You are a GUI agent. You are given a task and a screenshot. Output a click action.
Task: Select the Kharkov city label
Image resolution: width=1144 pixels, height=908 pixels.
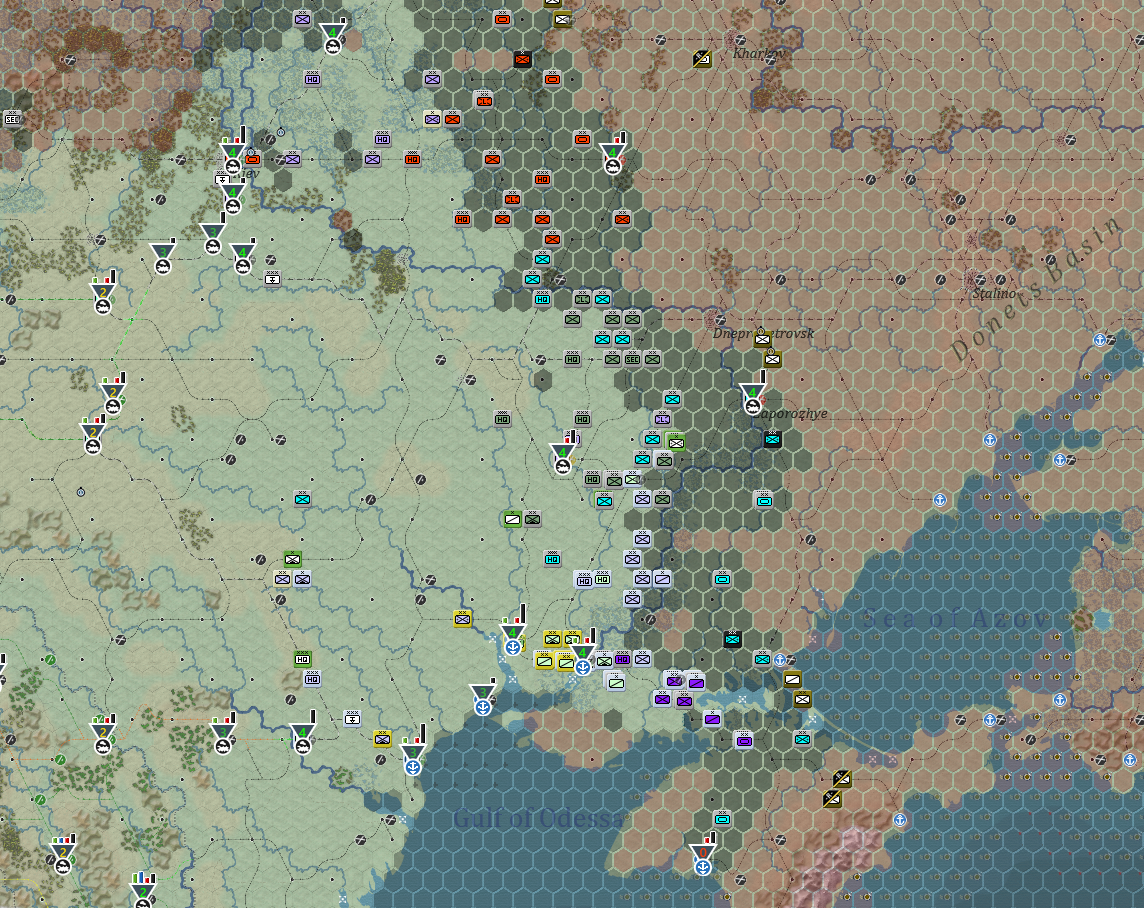click(759, 53)
